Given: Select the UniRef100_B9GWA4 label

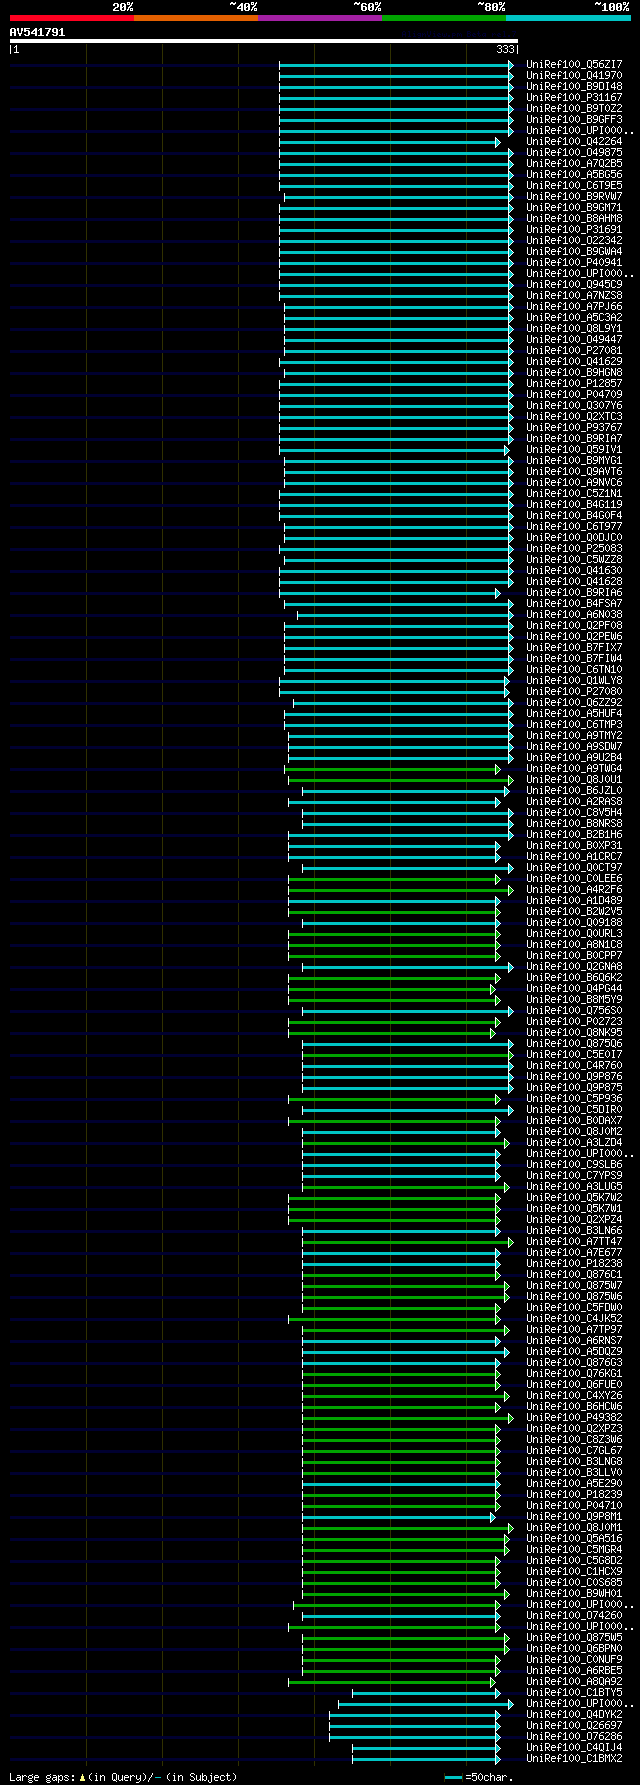Looking at the screenshot, I should [x=574, y=251].
